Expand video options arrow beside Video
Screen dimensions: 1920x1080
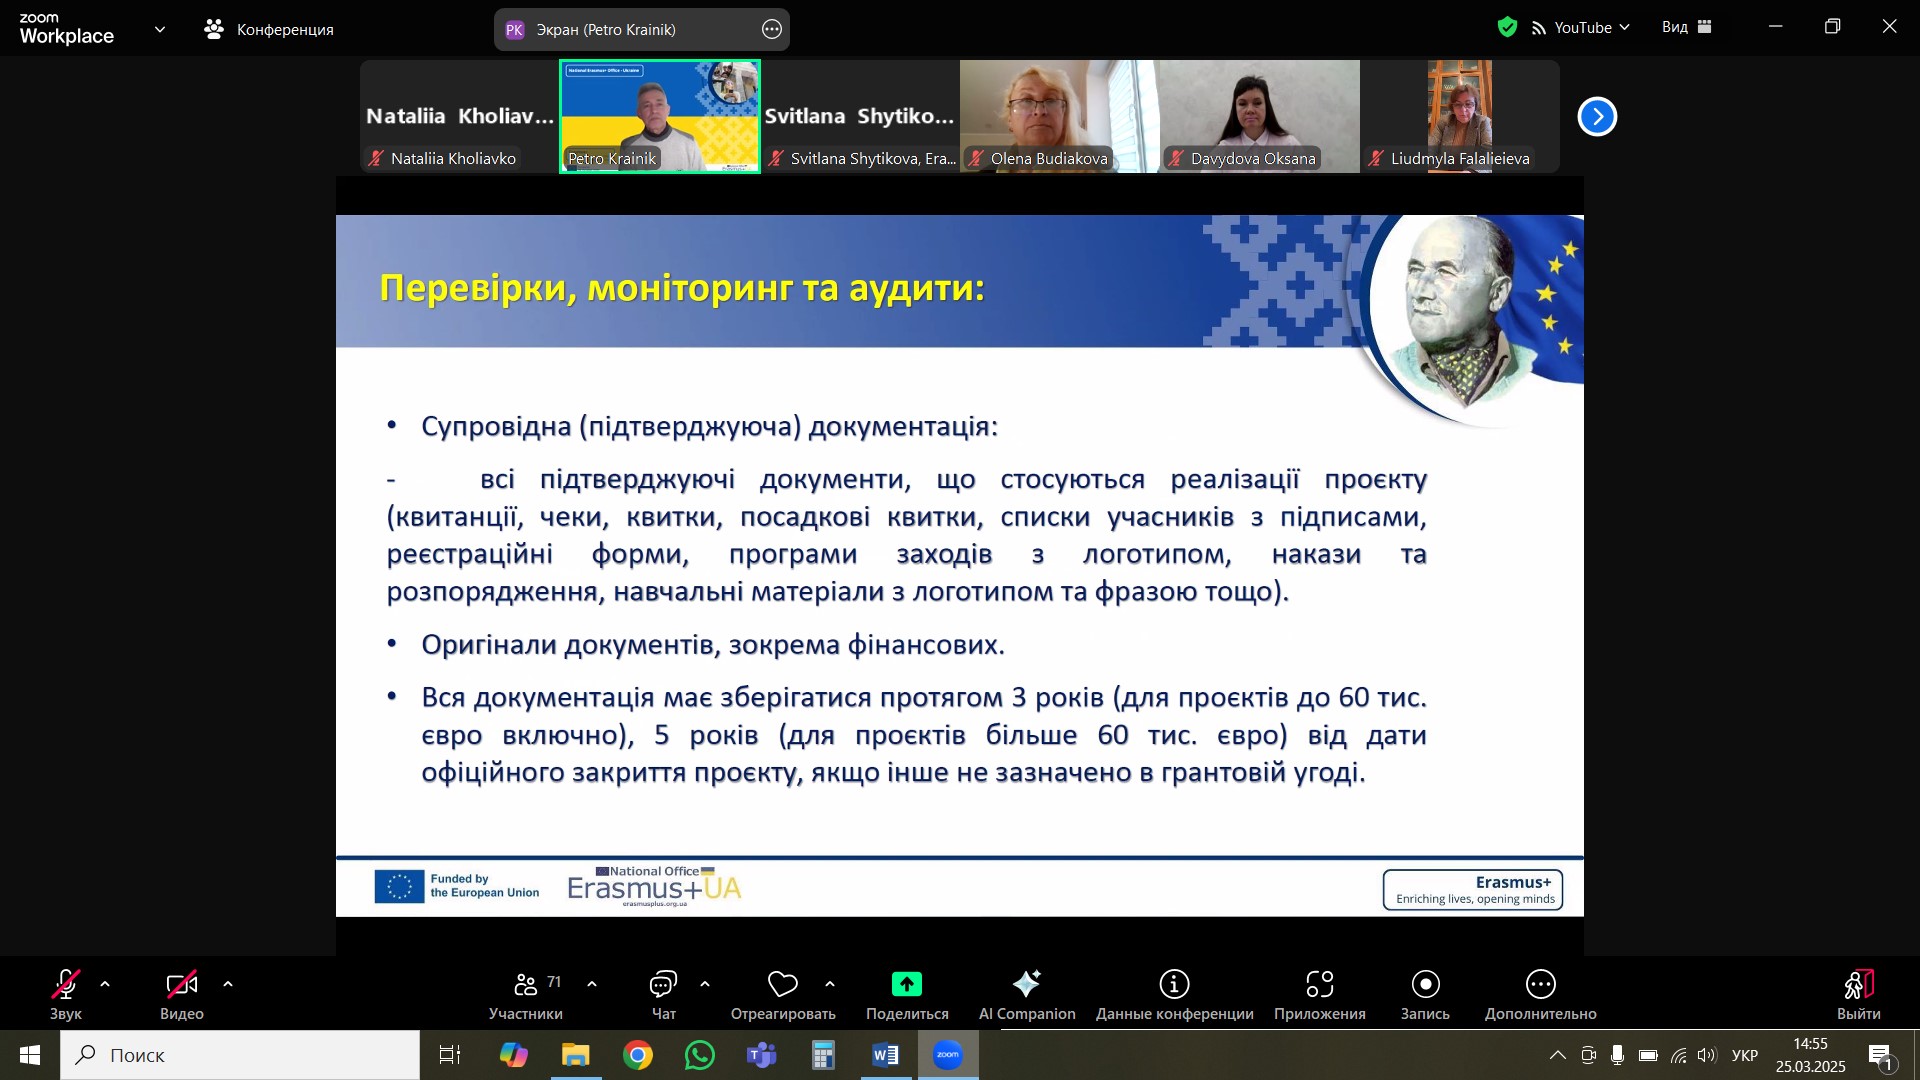pyautogui.click(x=228, y=985)
